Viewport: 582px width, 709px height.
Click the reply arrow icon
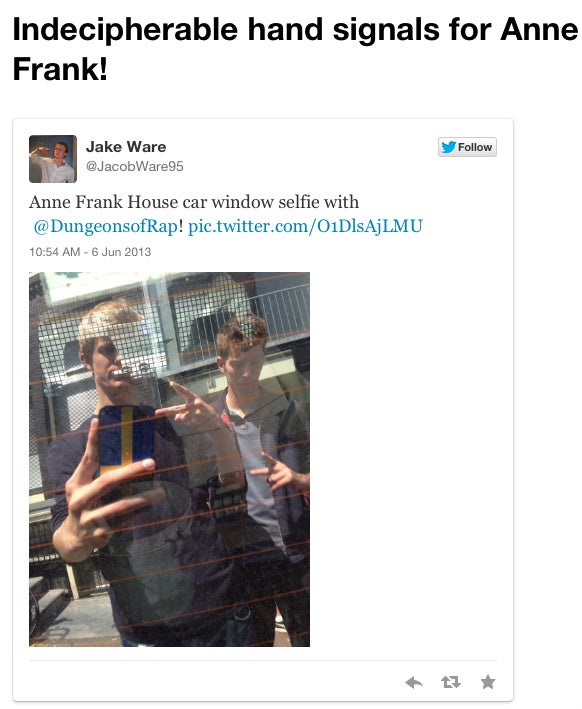[x=414, y=682]
